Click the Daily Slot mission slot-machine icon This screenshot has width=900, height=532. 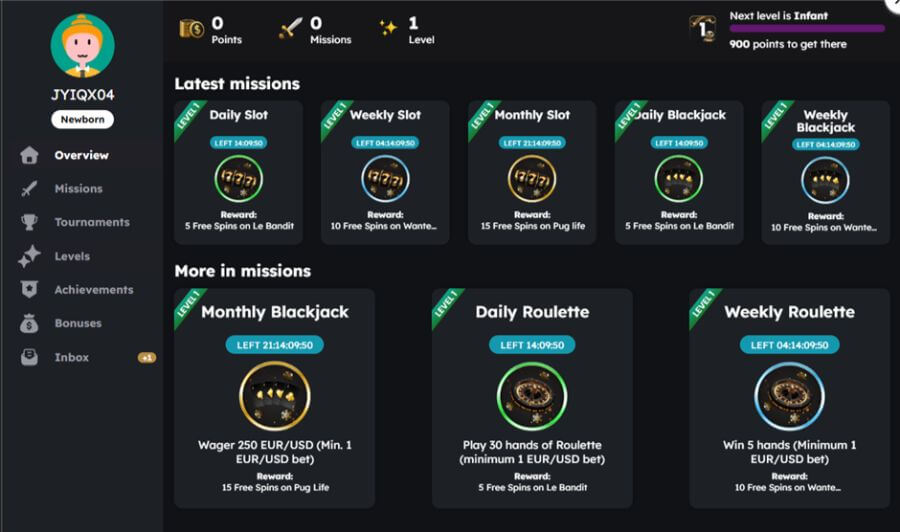(x=239, y=179)
